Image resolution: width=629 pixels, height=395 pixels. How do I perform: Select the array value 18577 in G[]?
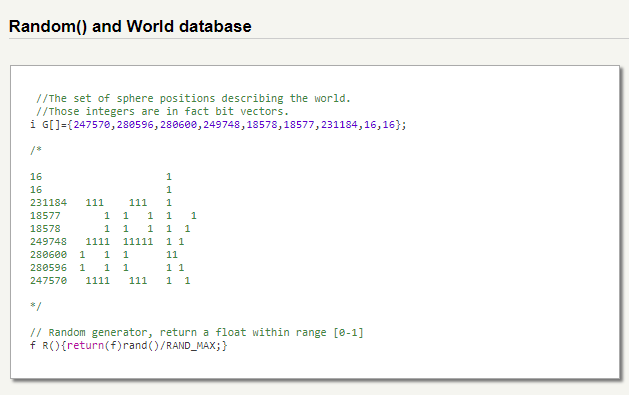[x=299, y=125]
